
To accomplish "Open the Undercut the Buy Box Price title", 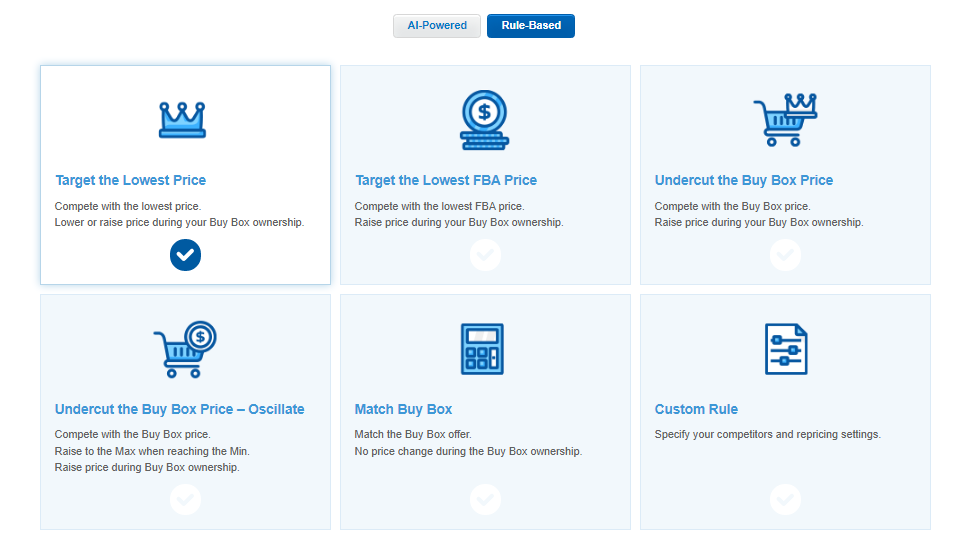I will point(744,180).
